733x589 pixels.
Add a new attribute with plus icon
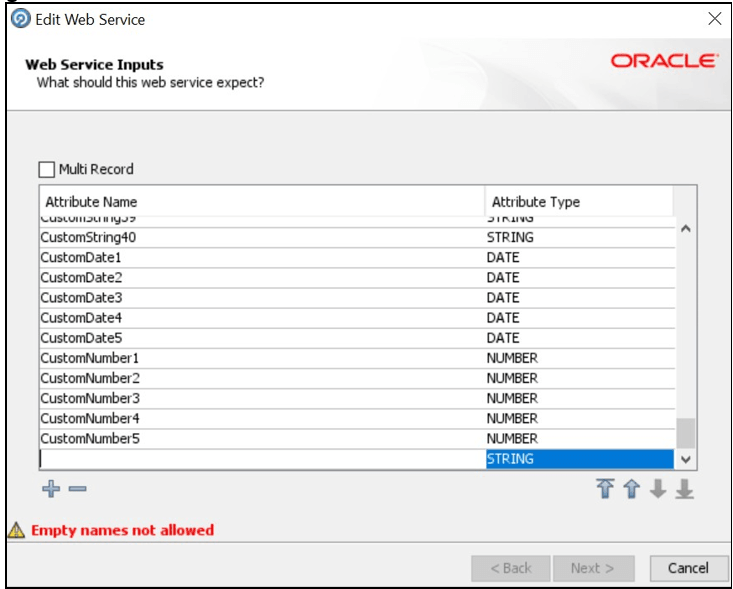coord(51,489)
